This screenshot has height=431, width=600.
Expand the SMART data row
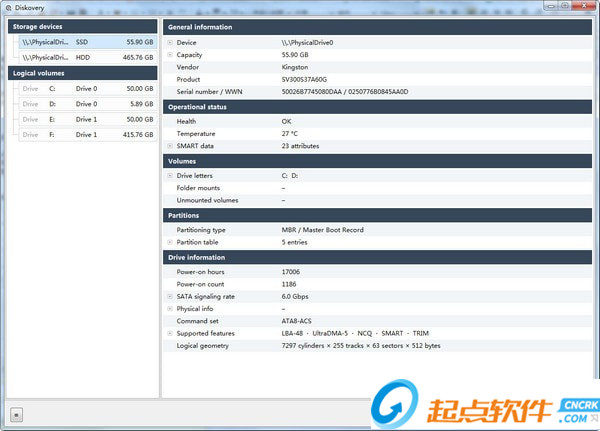coord(170,146)
